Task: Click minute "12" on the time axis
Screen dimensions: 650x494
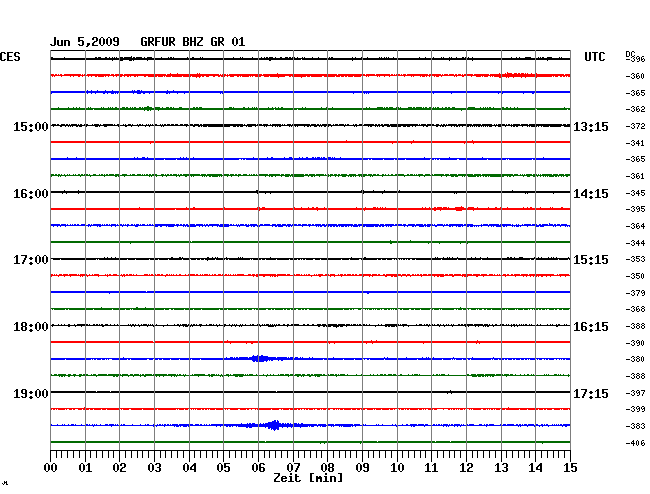Action: (x=466, y=468)
